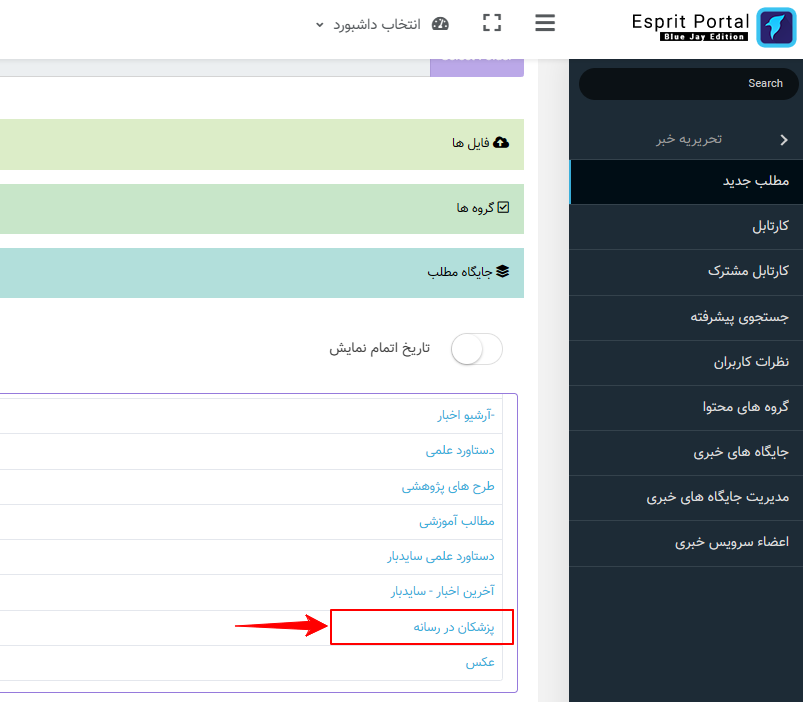The width and height of the screenshot is (803, 702).
Task: Click the Esprit Portal blue jay logo
Action: tap(776, 27)
